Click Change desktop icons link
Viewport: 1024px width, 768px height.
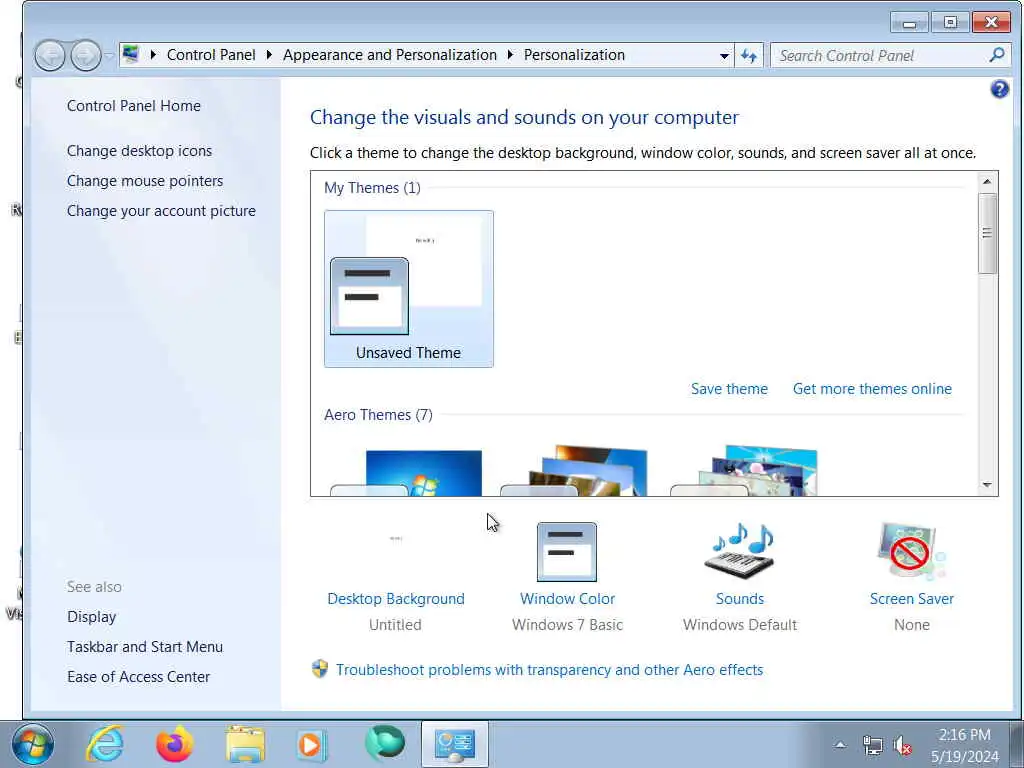[139, 151]
